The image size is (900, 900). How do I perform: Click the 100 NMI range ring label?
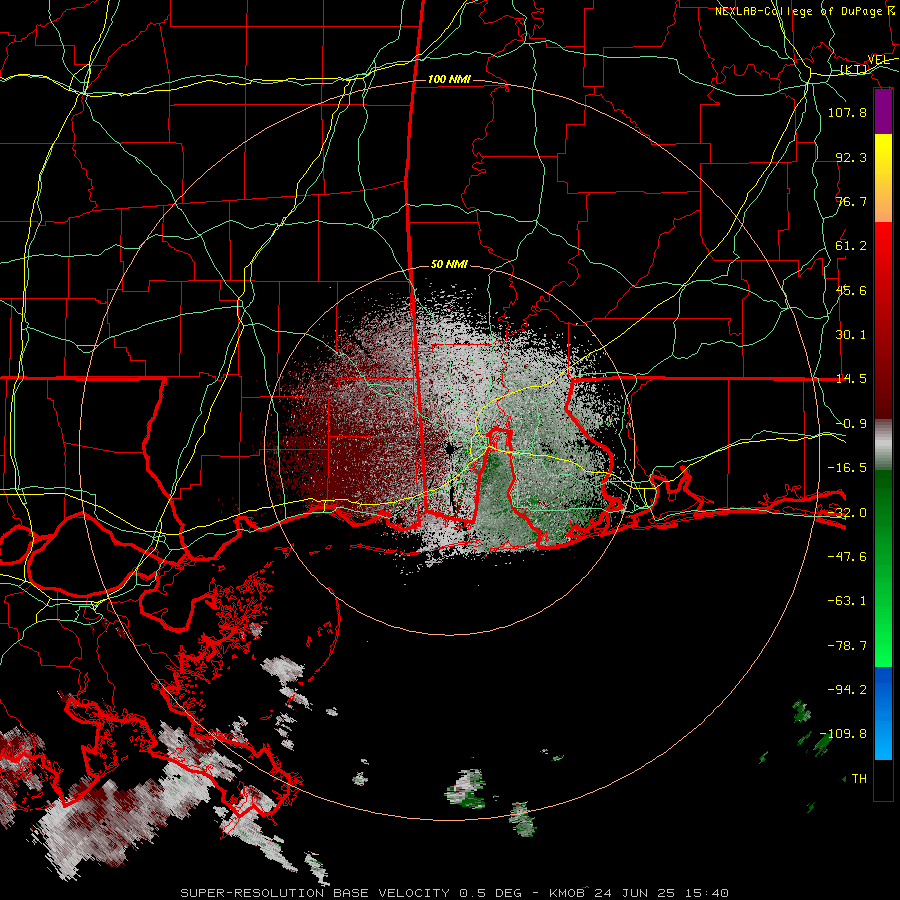[449, 79]
